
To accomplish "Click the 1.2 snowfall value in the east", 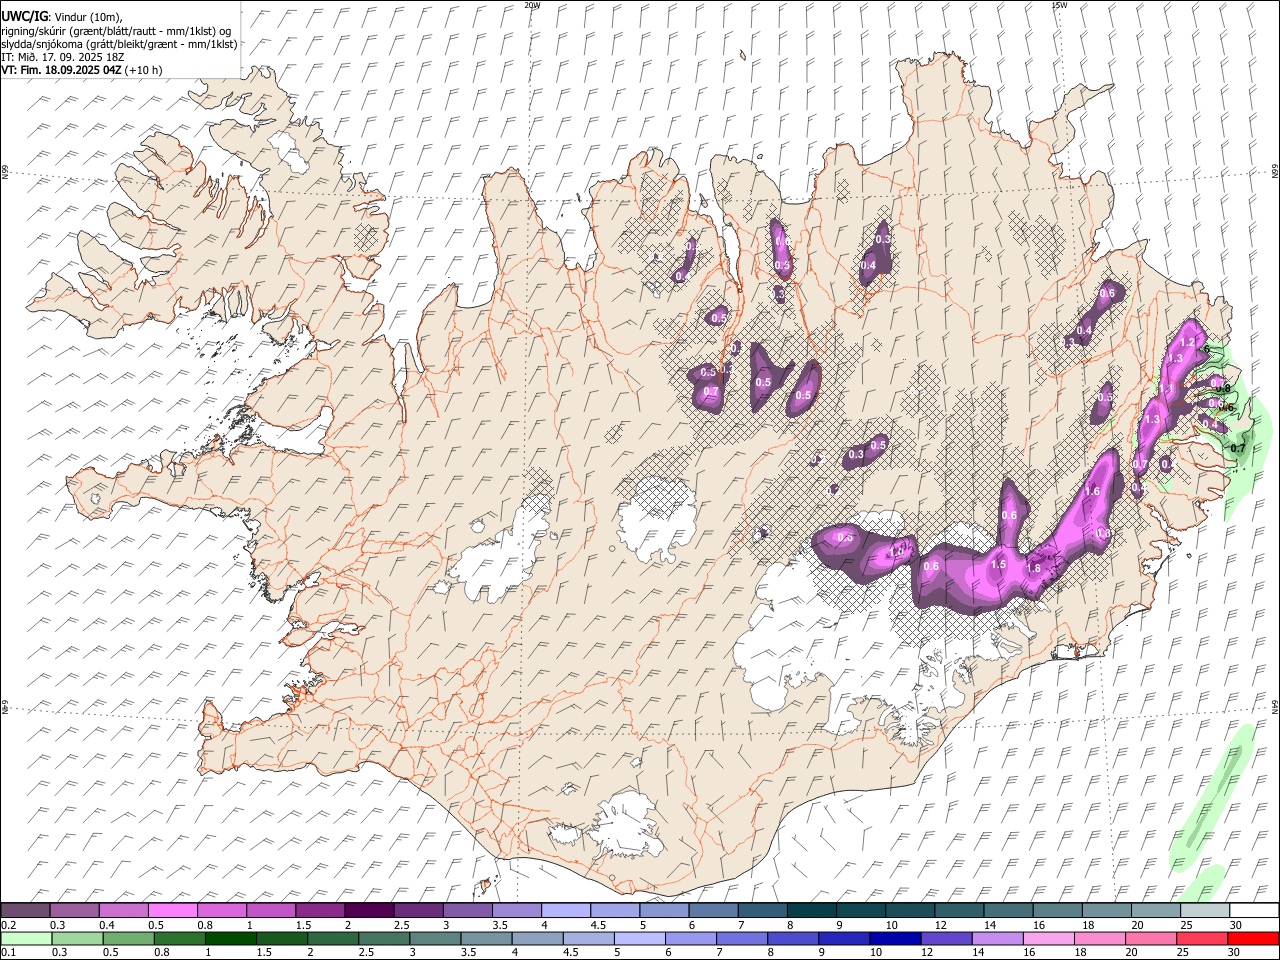I will pos(1188,343).
